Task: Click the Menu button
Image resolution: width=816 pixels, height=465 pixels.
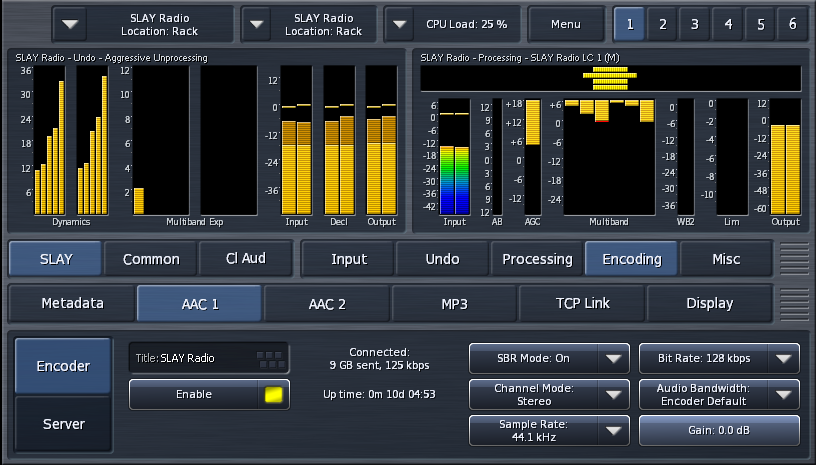Action: click(x=565, y=23)
